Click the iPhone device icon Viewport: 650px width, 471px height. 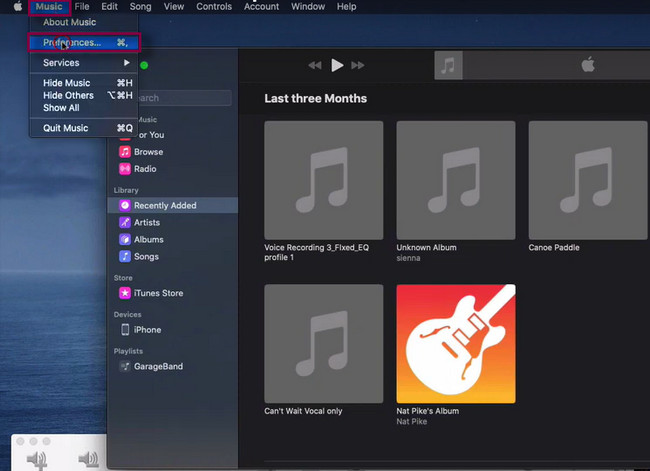coord(125,330)
